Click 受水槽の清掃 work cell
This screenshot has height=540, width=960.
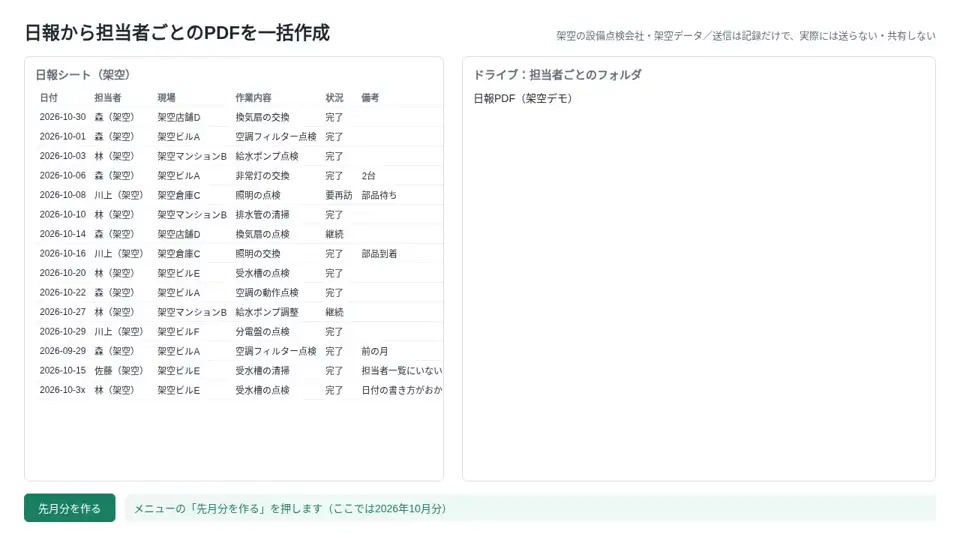[x=263, y=370]
